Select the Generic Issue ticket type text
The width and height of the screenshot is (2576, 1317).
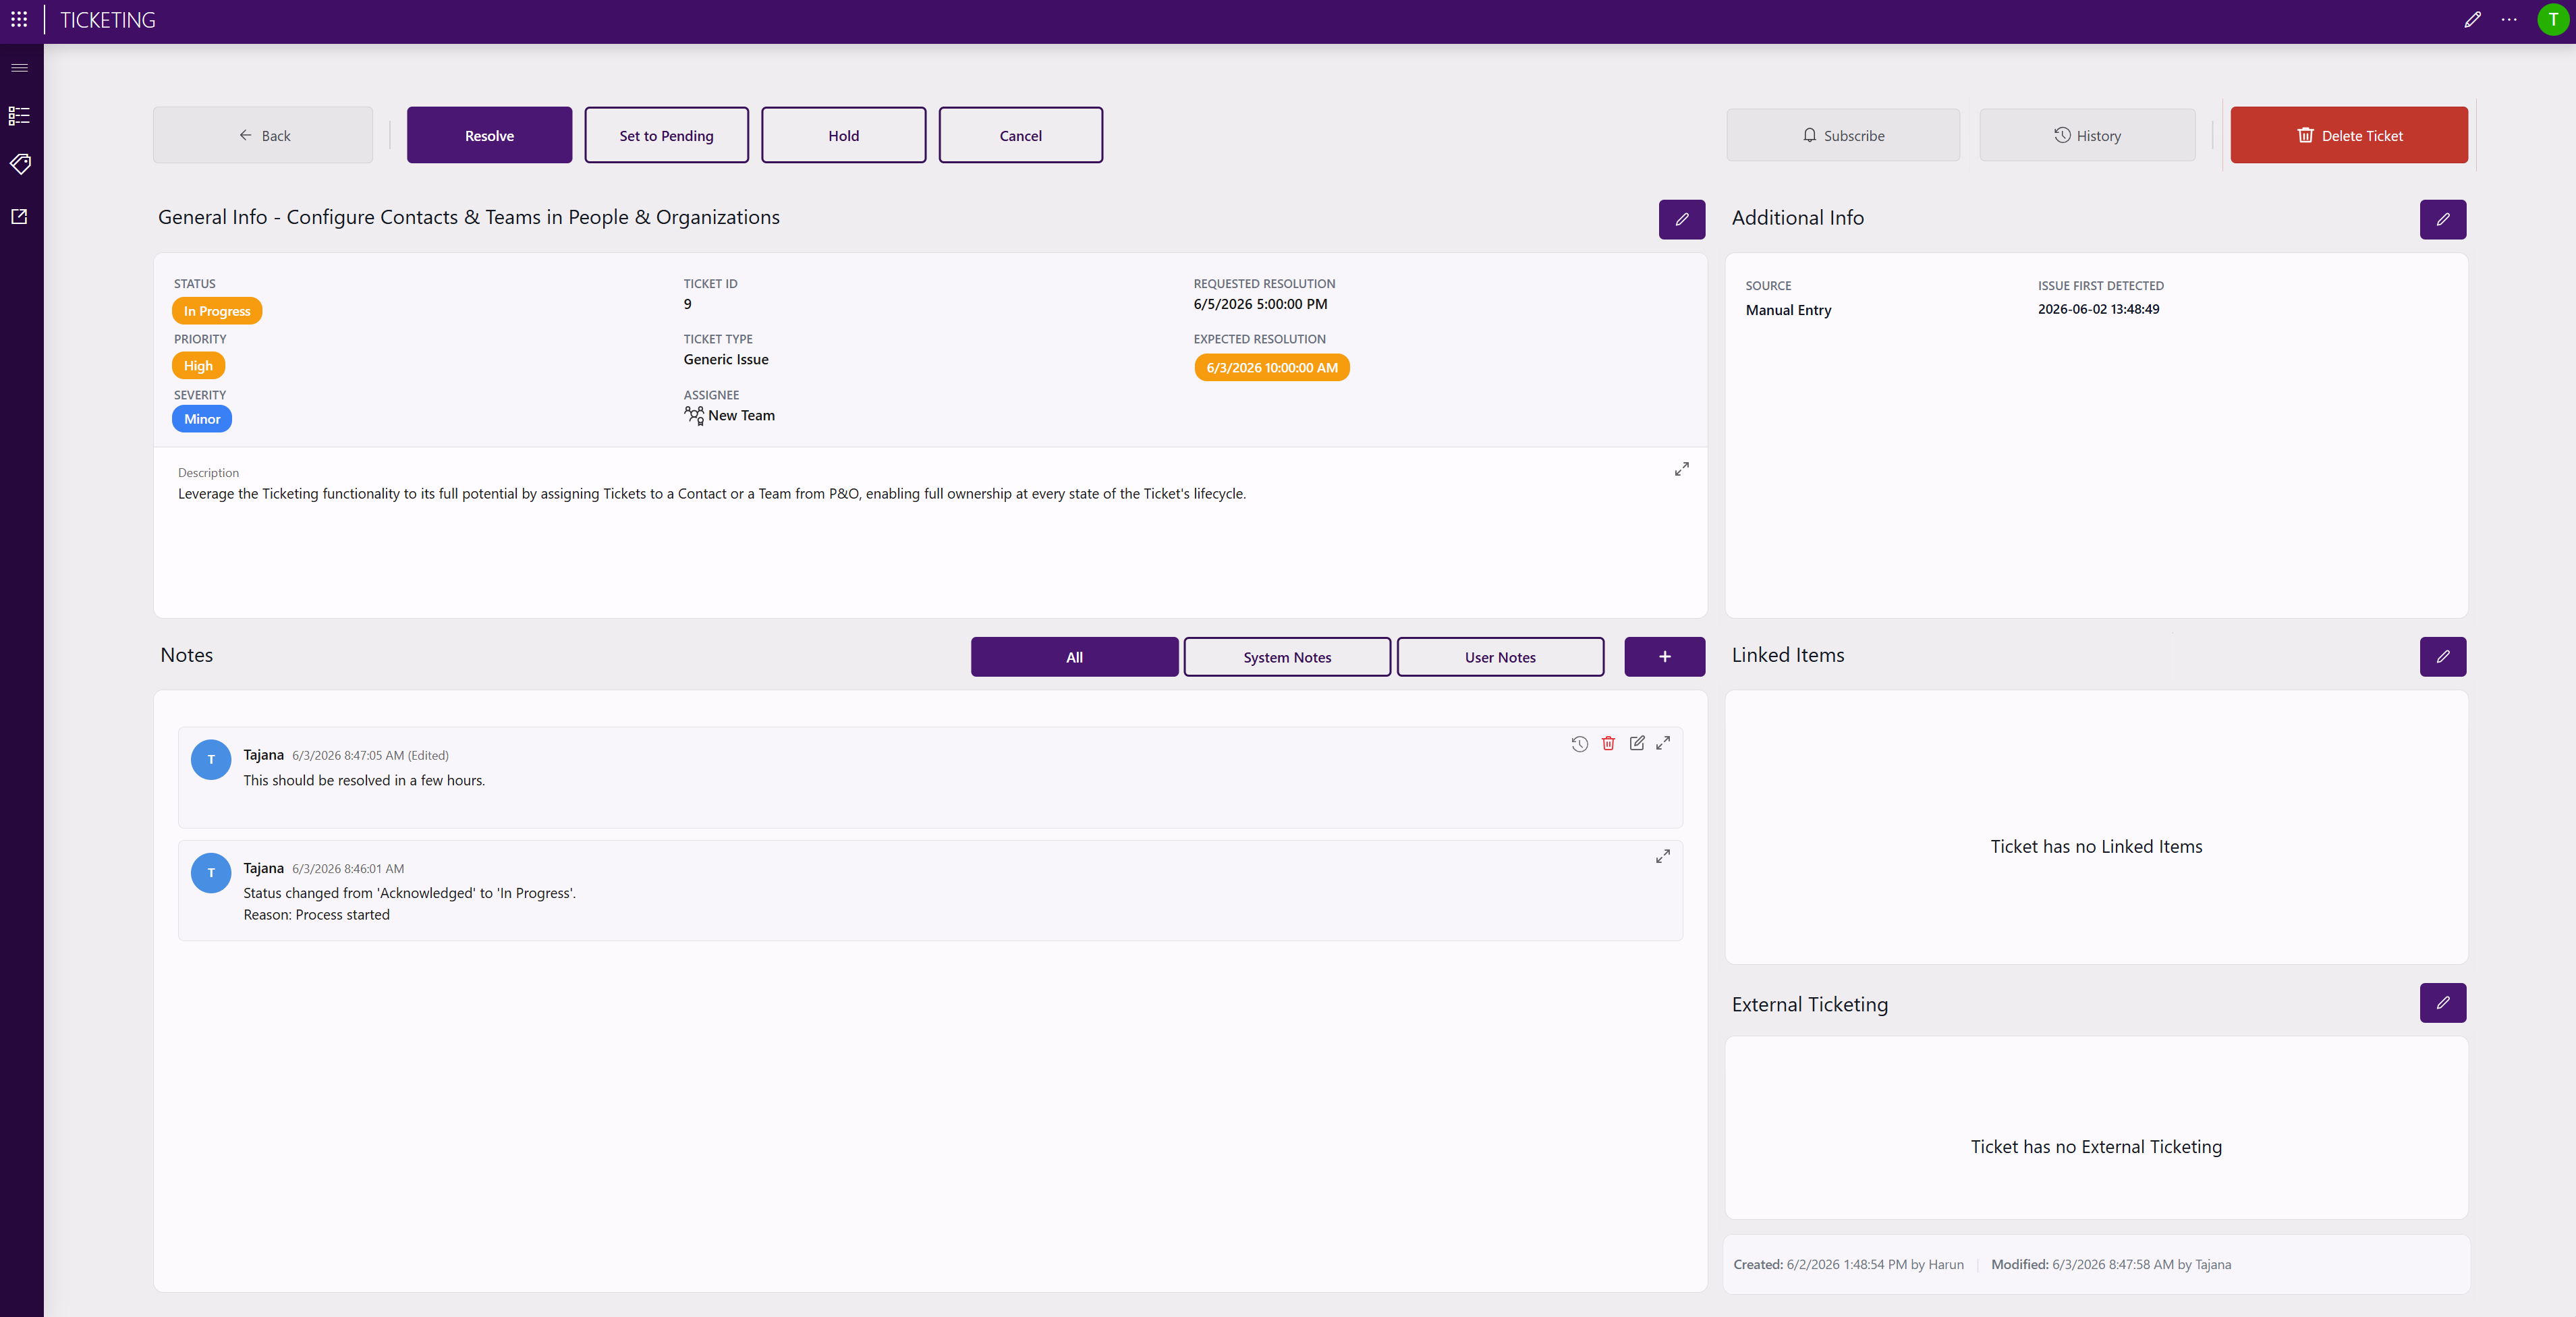(x=726, y=359)
